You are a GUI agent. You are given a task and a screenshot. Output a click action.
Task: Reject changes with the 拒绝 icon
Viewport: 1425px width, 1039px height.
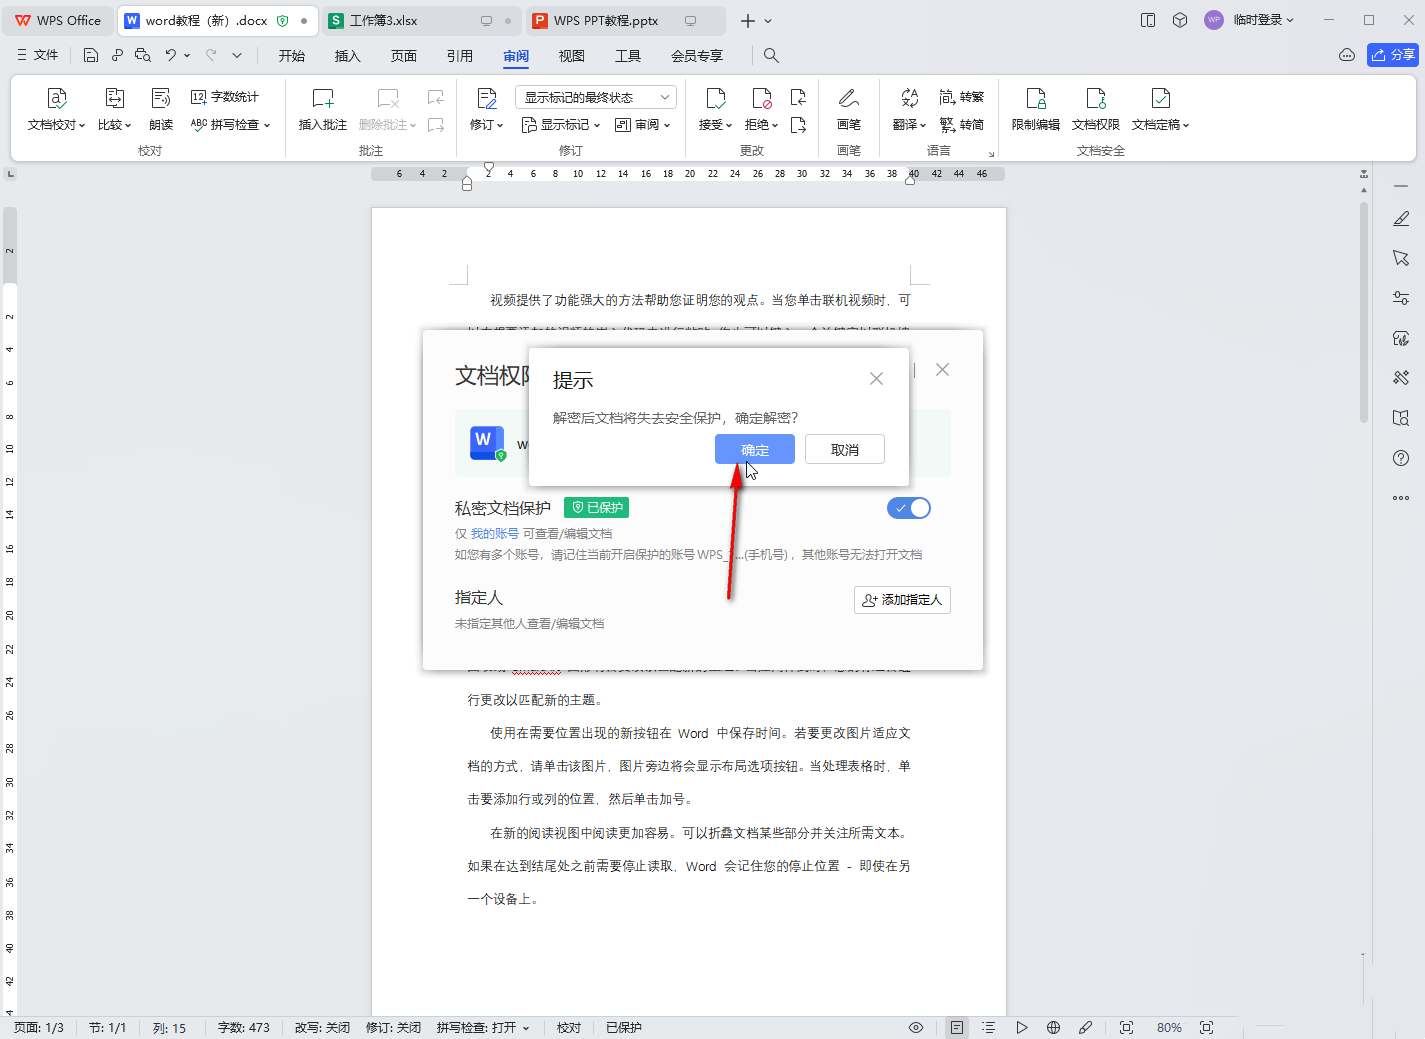(x=762, y=98)
